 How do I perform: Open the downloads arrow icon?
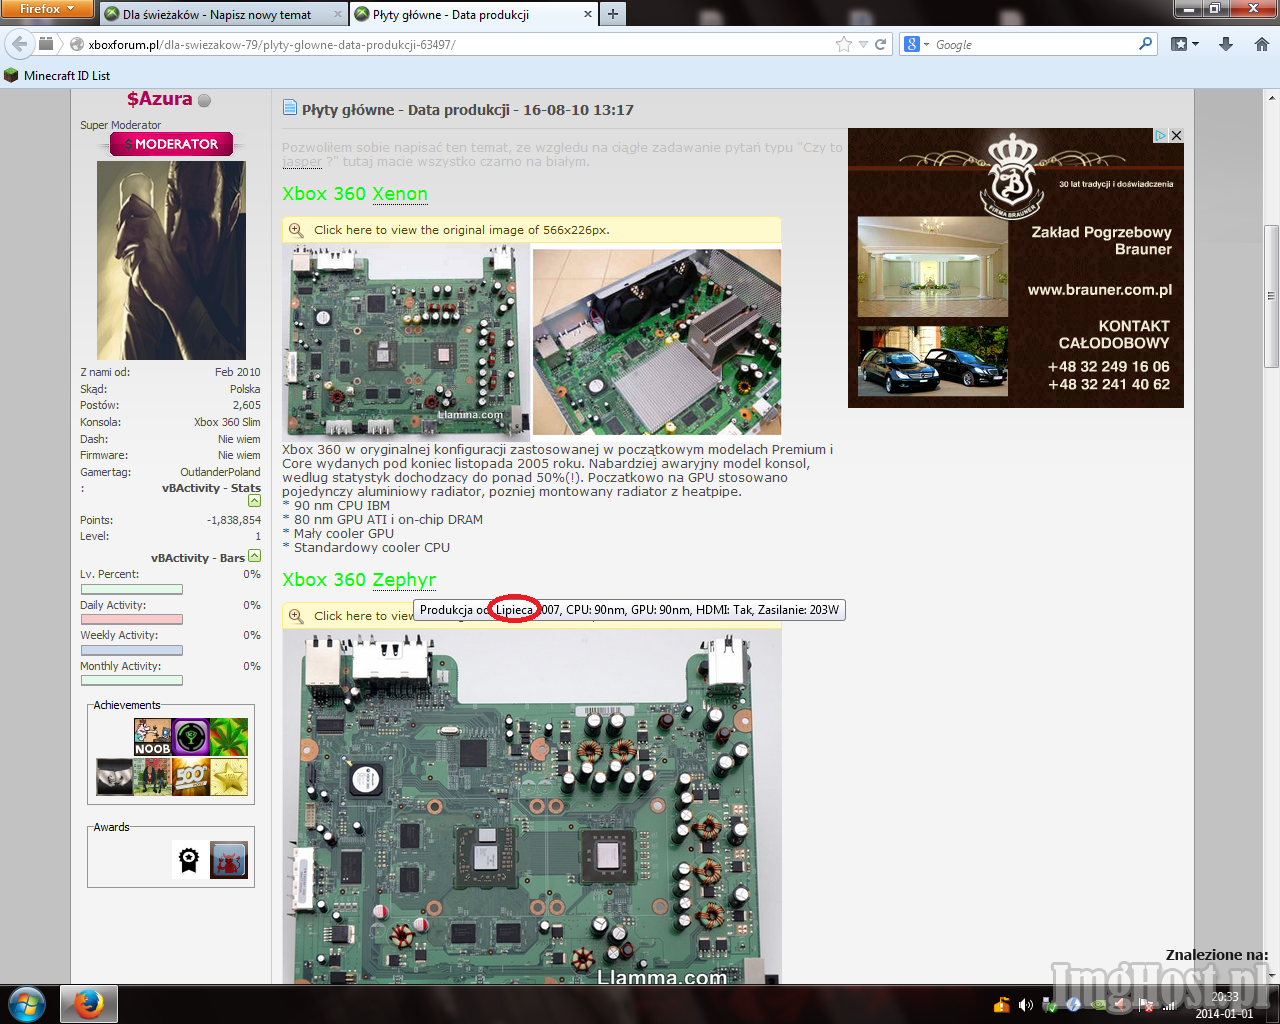point(1226,44)
